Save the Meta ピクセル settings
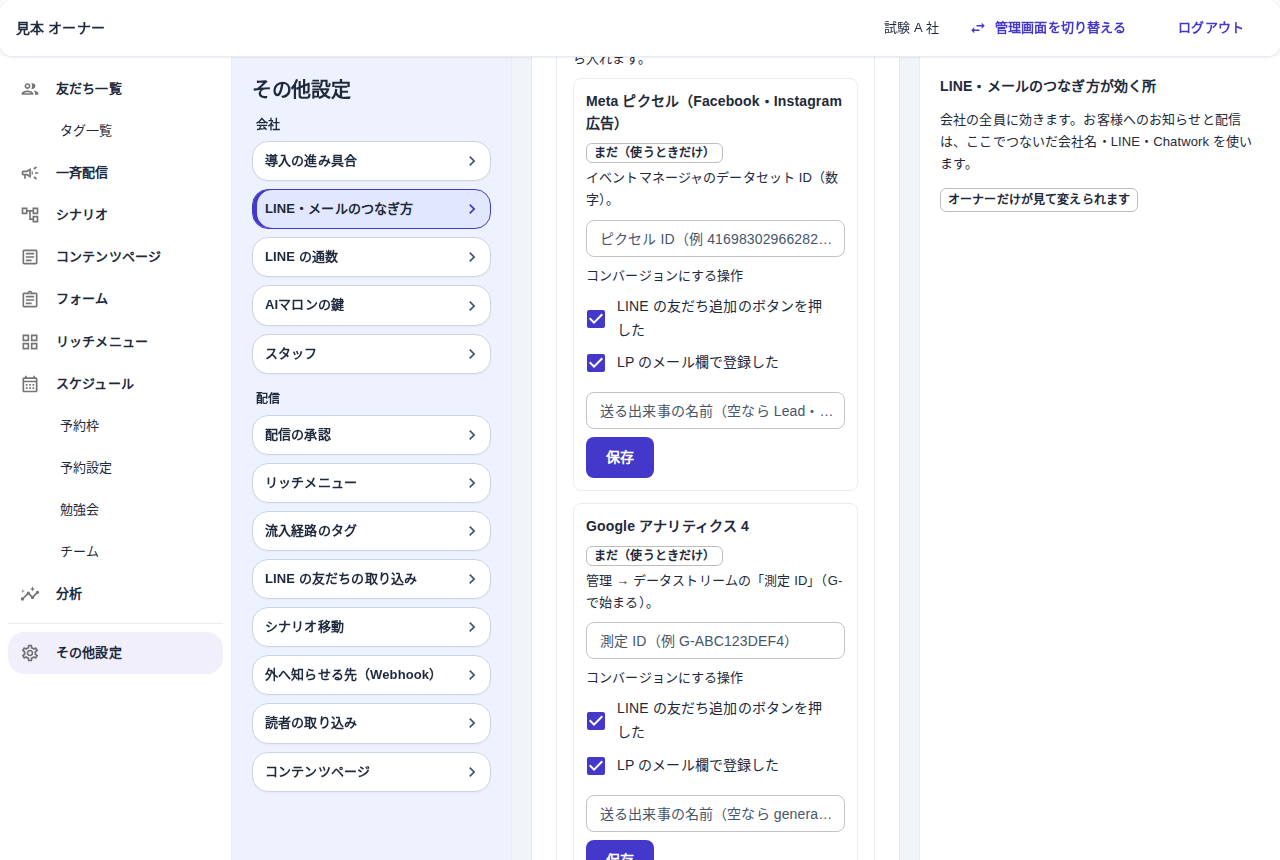The height and width of the screenshot is (860, 1280). pyautogui.click(x=620, y=457)
